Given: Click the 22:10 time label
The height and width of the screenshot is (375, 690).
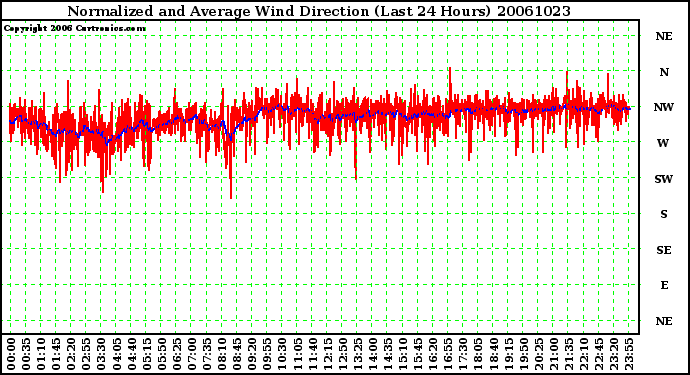Looking at the screenshot, I should click(x=583, y=354).
